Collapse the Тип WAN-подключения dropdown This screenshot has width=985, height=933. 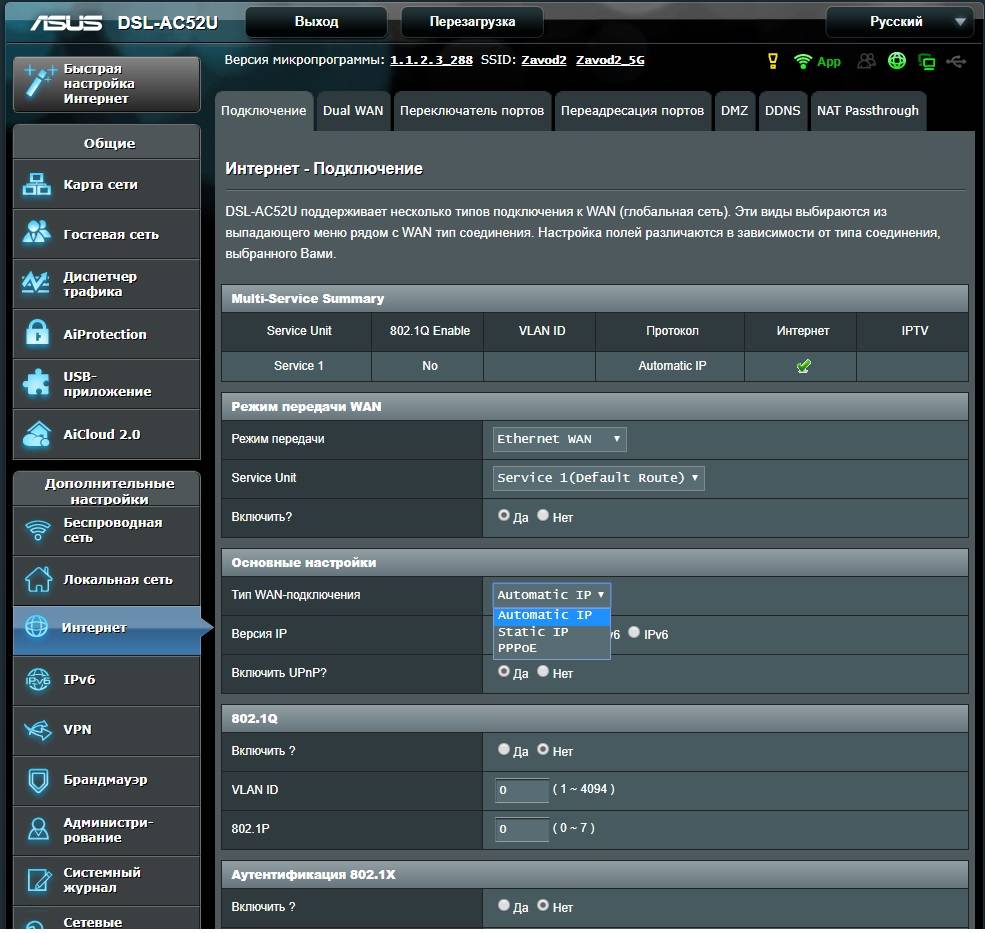(551, 595)
